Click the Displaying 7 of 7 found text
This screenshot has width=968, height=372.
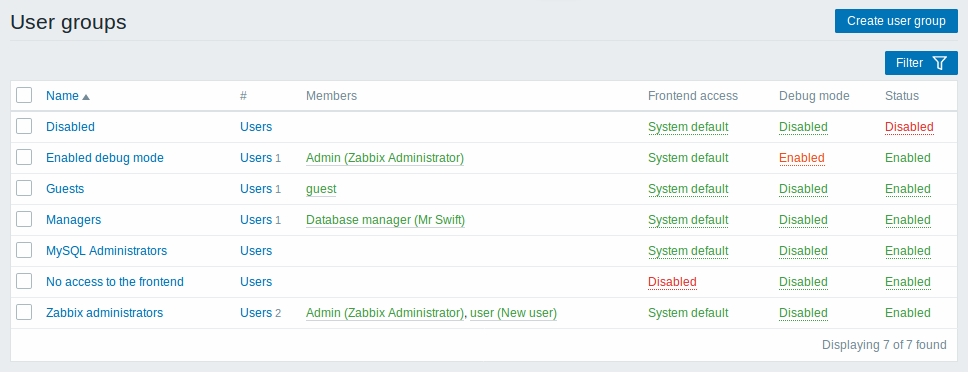pos(884,345)
